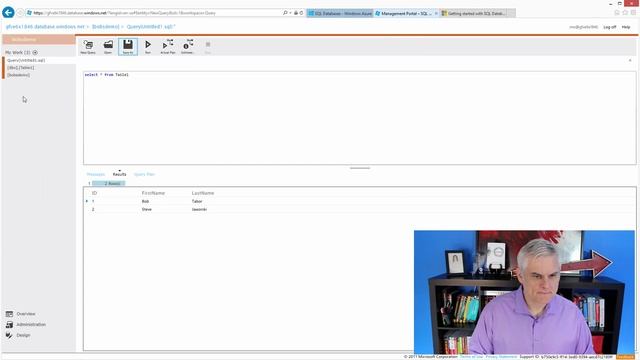Go back with the browser back arrow
Image resolution: width=640 pixels, height=360 pixels.
tap(8, 13)
